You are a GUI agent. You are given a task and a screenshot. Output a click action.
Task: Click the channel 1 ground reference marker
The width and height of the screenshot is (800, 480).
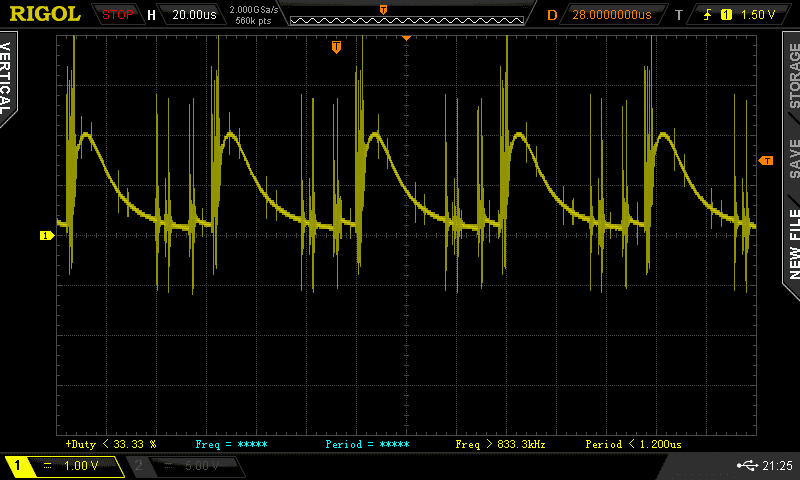[45, 235]
